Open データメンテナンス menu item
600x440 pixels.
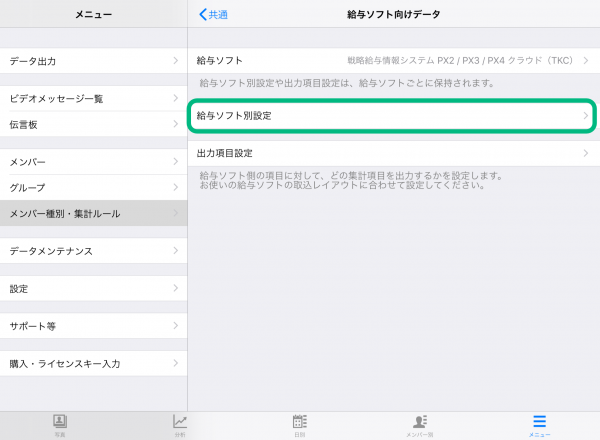tap(93, 251)
